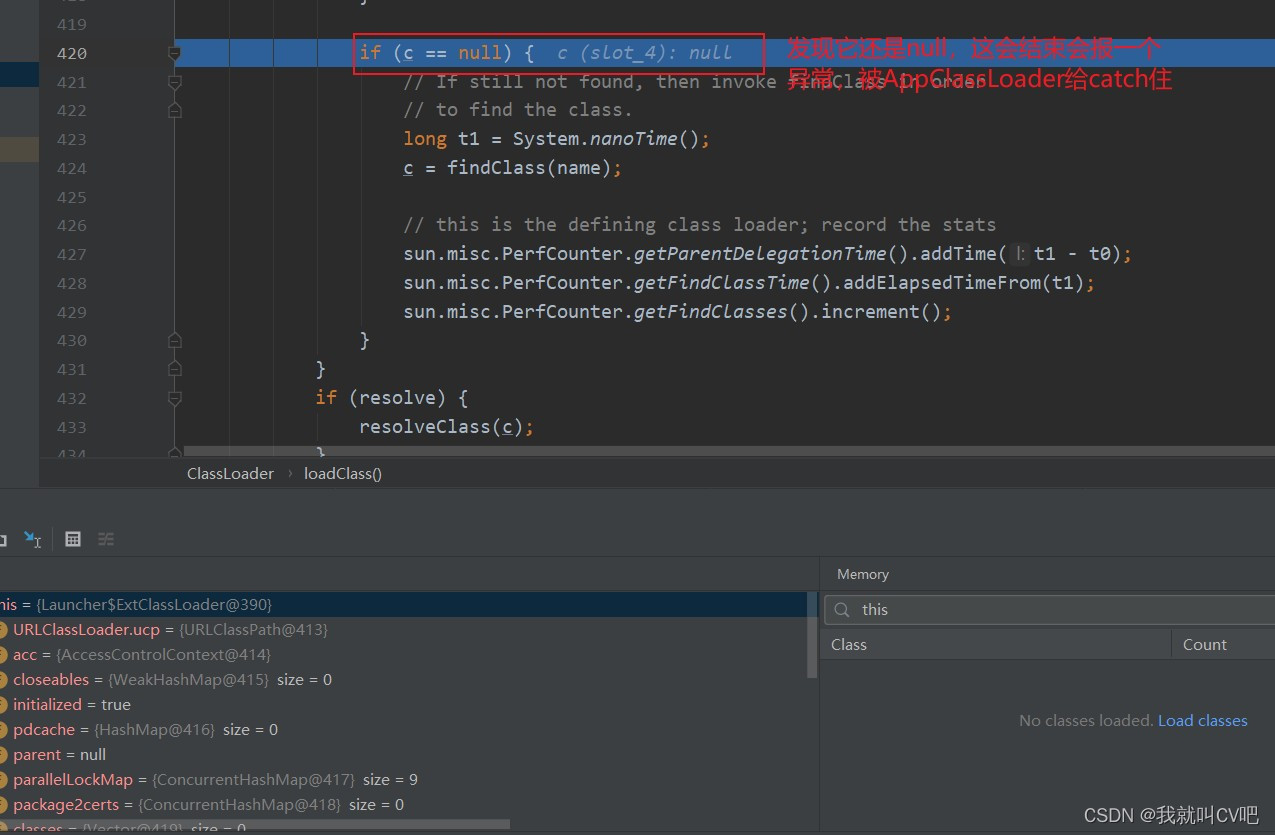Screen dimensions: 1275x835
Task: Click the loadClass() breadcrumb
Action: tap(343, 474)
